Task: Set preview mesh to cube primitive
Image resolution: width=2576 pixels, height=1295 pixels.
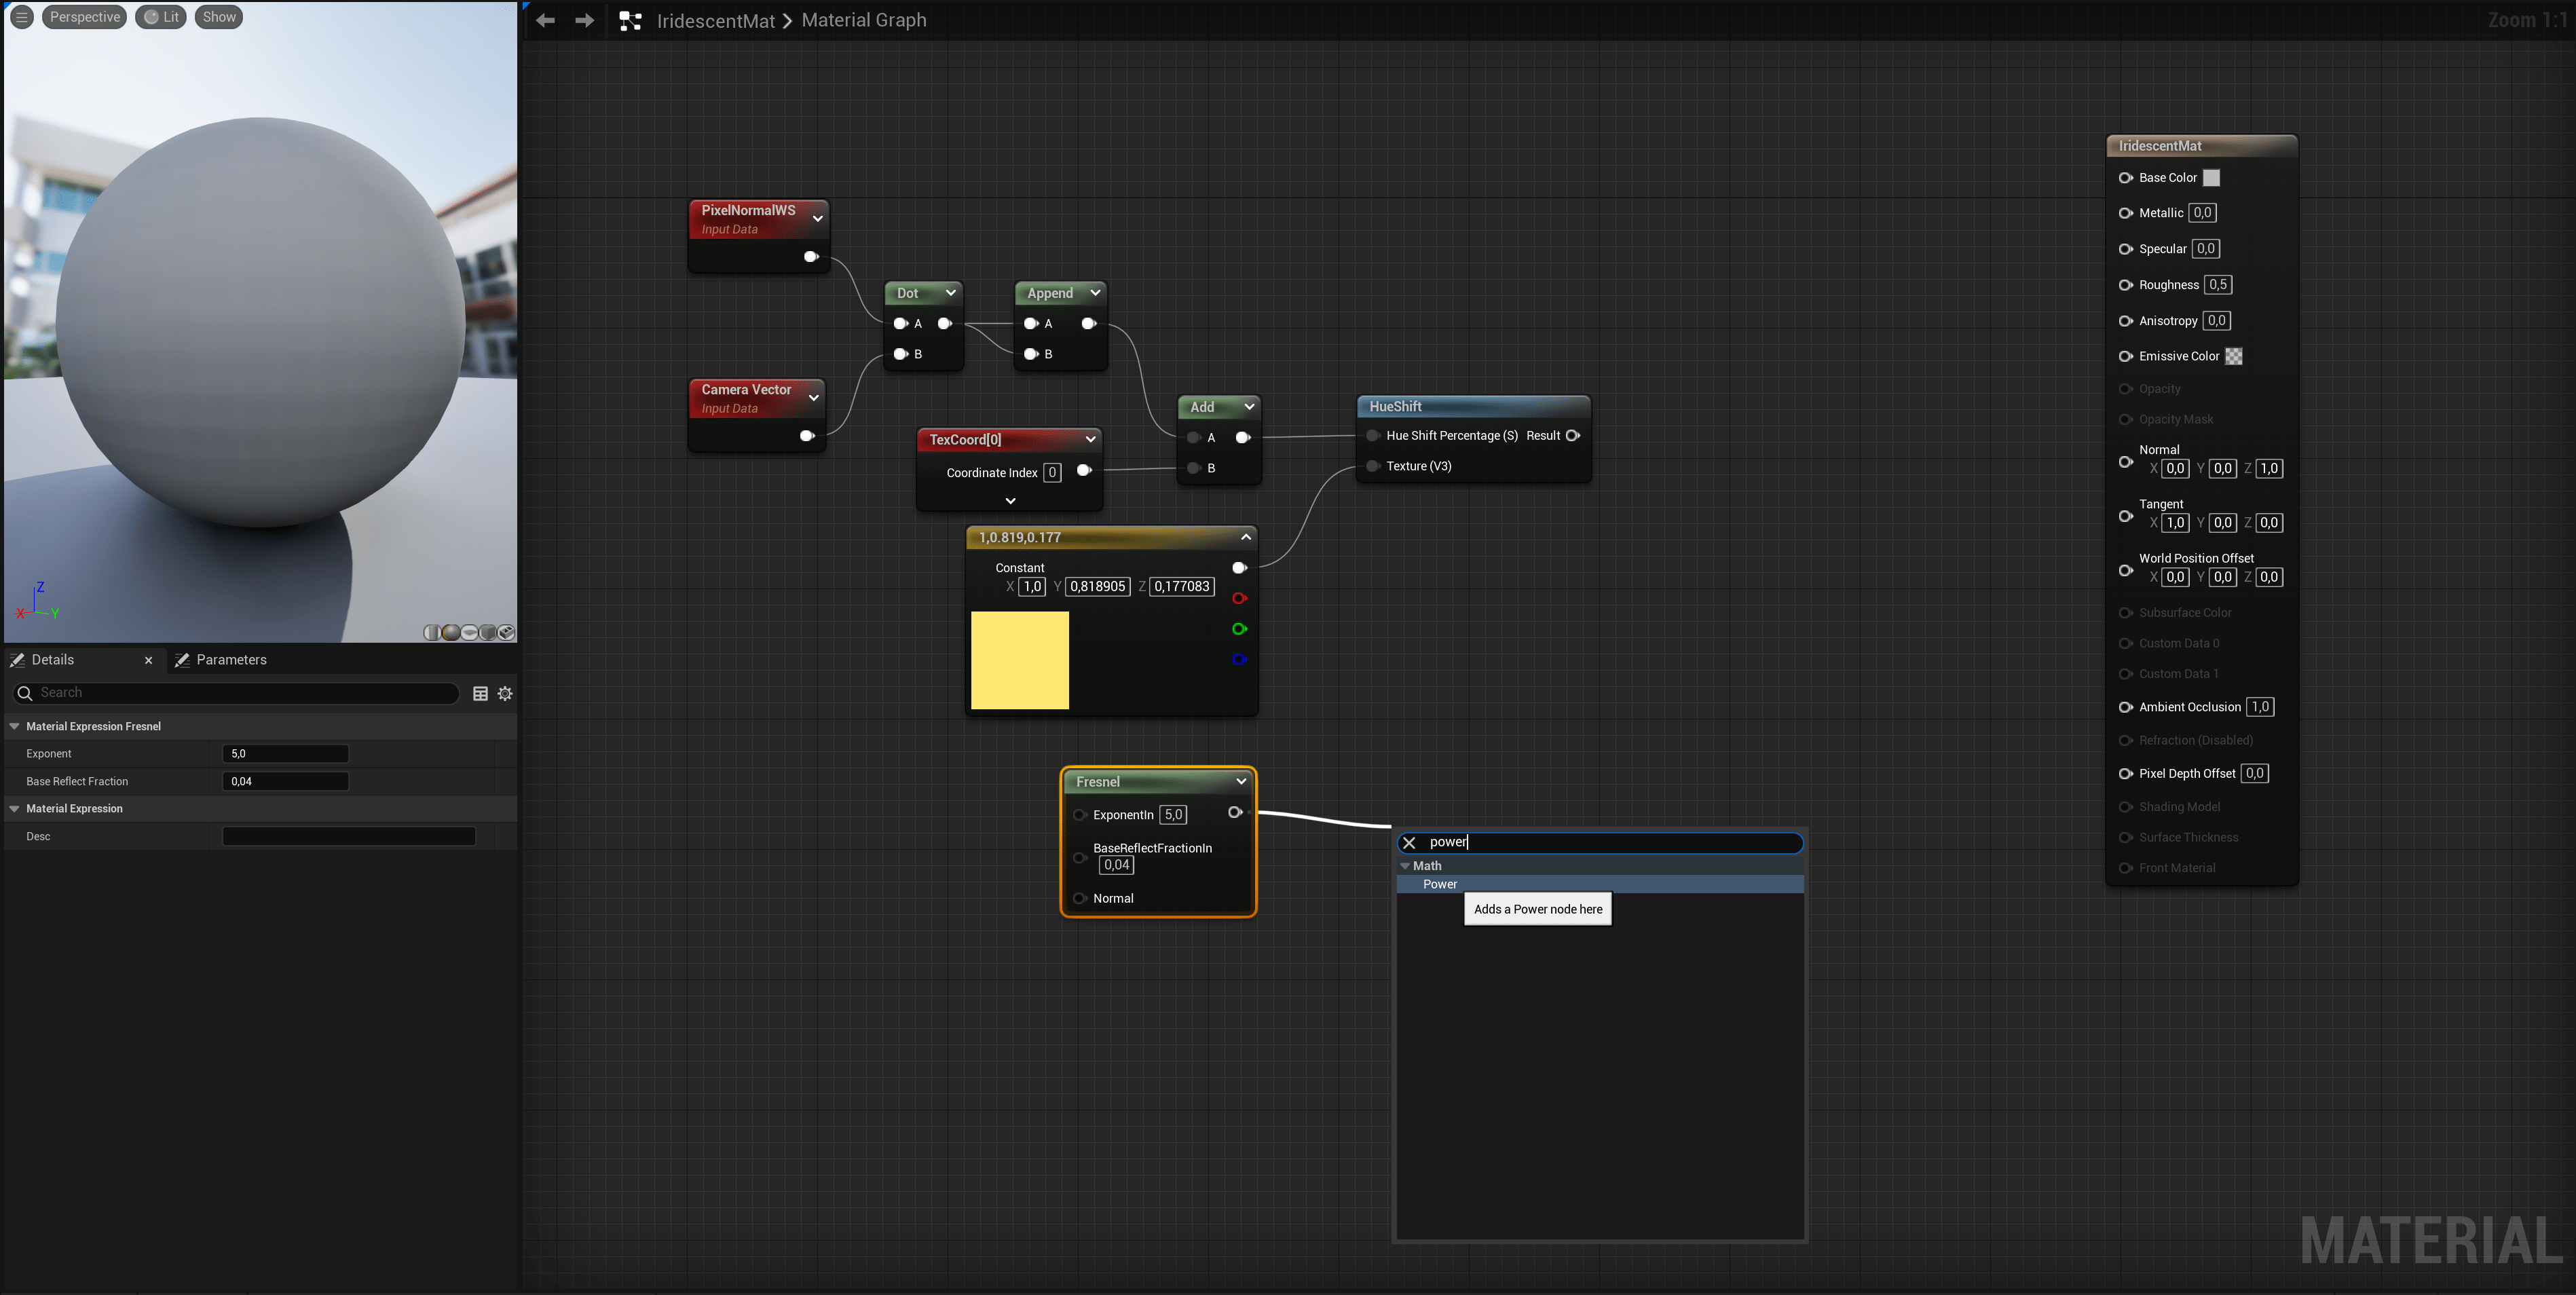Action: (x=488, y=632)
